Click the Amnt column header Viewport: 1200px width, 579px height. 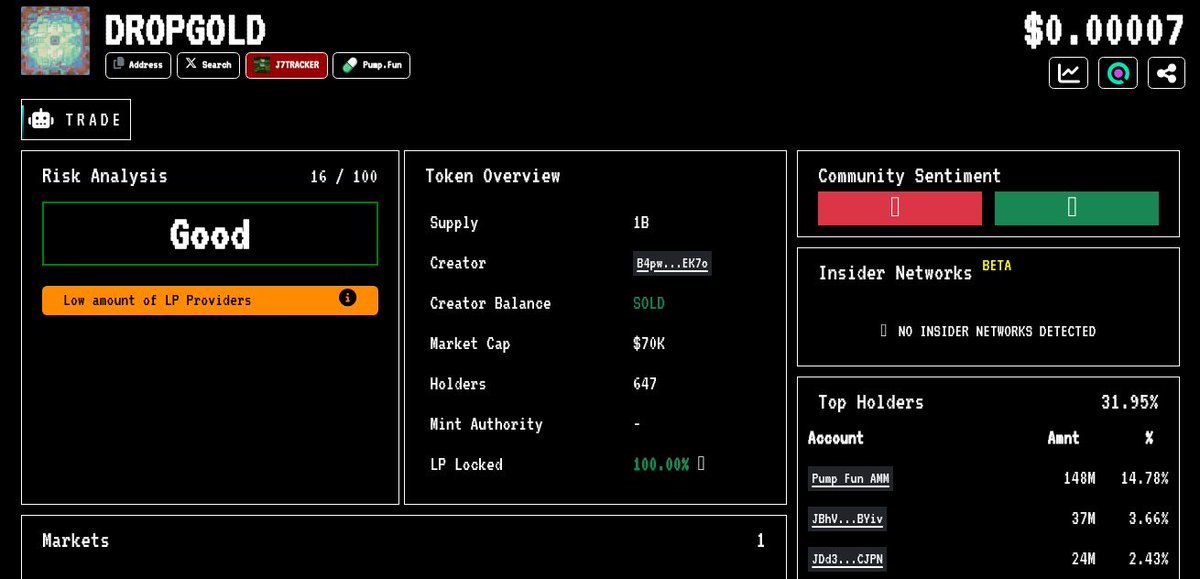click(x=1063, y=438)
